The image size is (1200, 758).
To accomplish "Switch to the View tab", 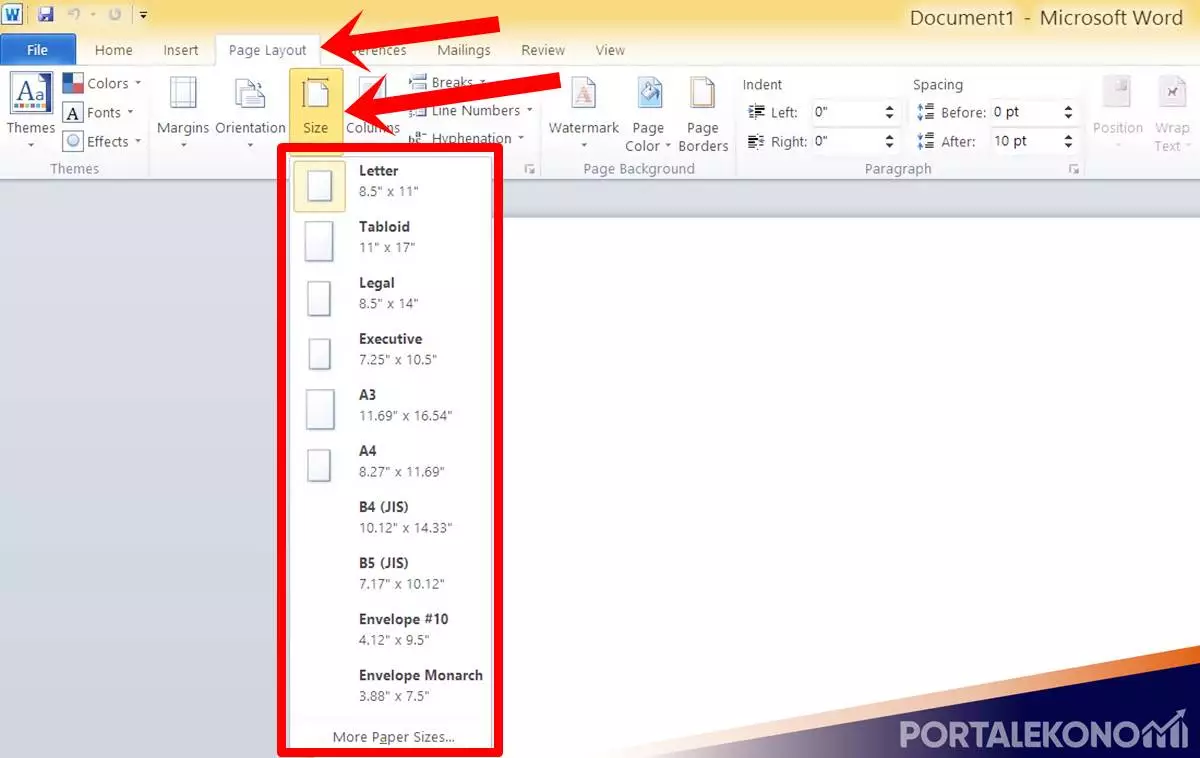I will [x=610, y=50].
